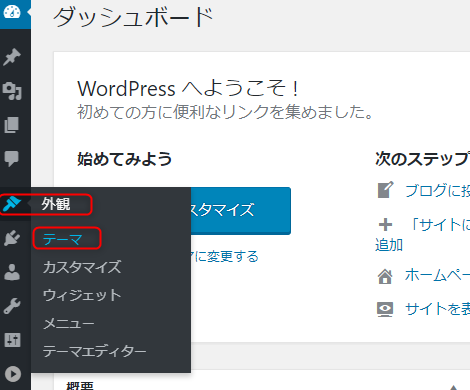Image resolution: width=470 pixels, height=390 pixels.
Task: Open Posts via the pushpin icon
Action: pos(12,57)
